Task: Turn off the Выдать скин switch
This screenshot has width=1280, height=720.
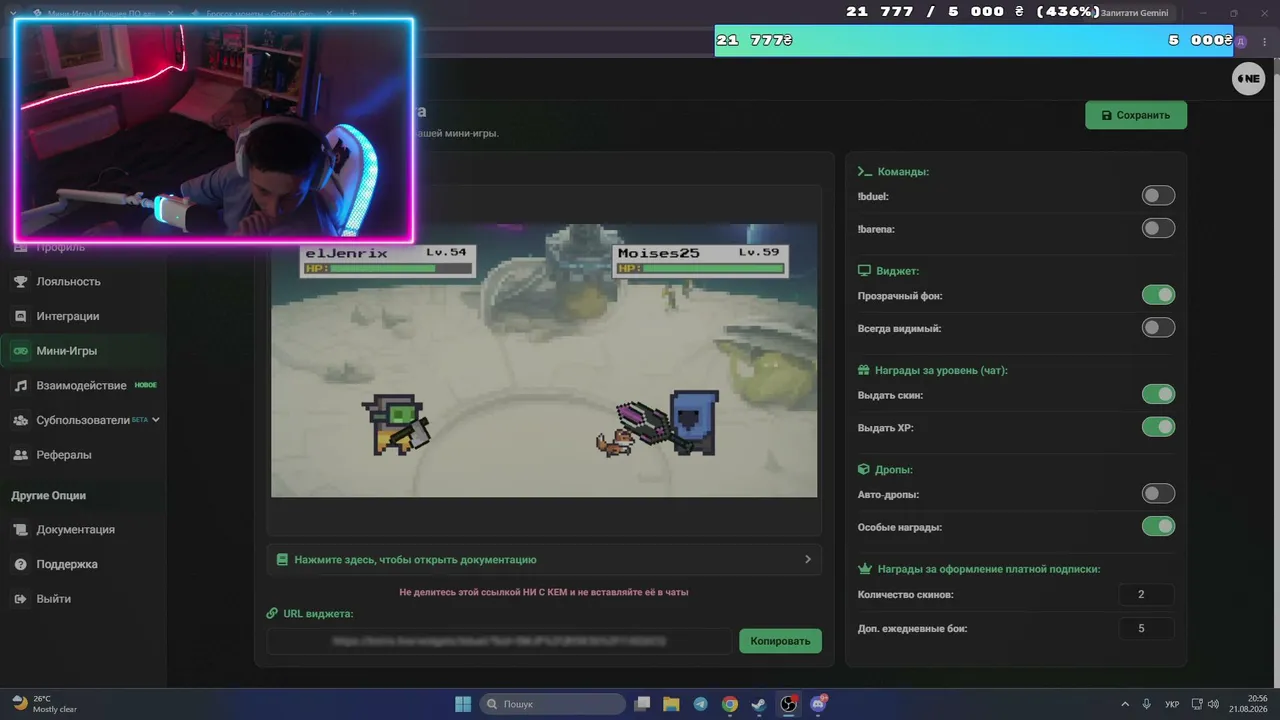Action: (x=1158, y=395)
